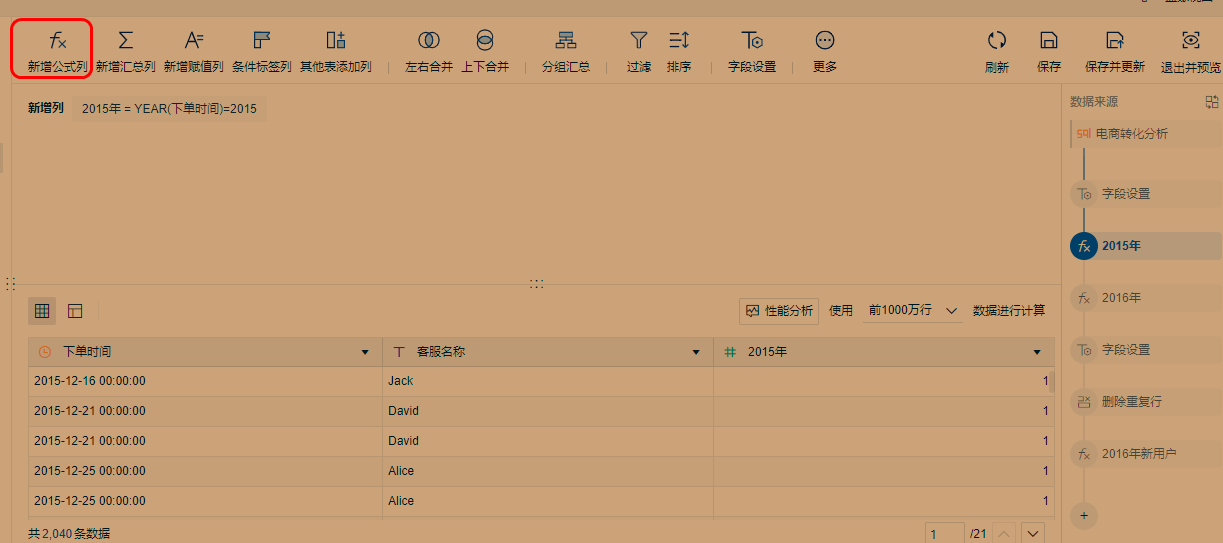Open the 前1000万行 dropdown
1223x543 pixels.
tap(912, 311)
